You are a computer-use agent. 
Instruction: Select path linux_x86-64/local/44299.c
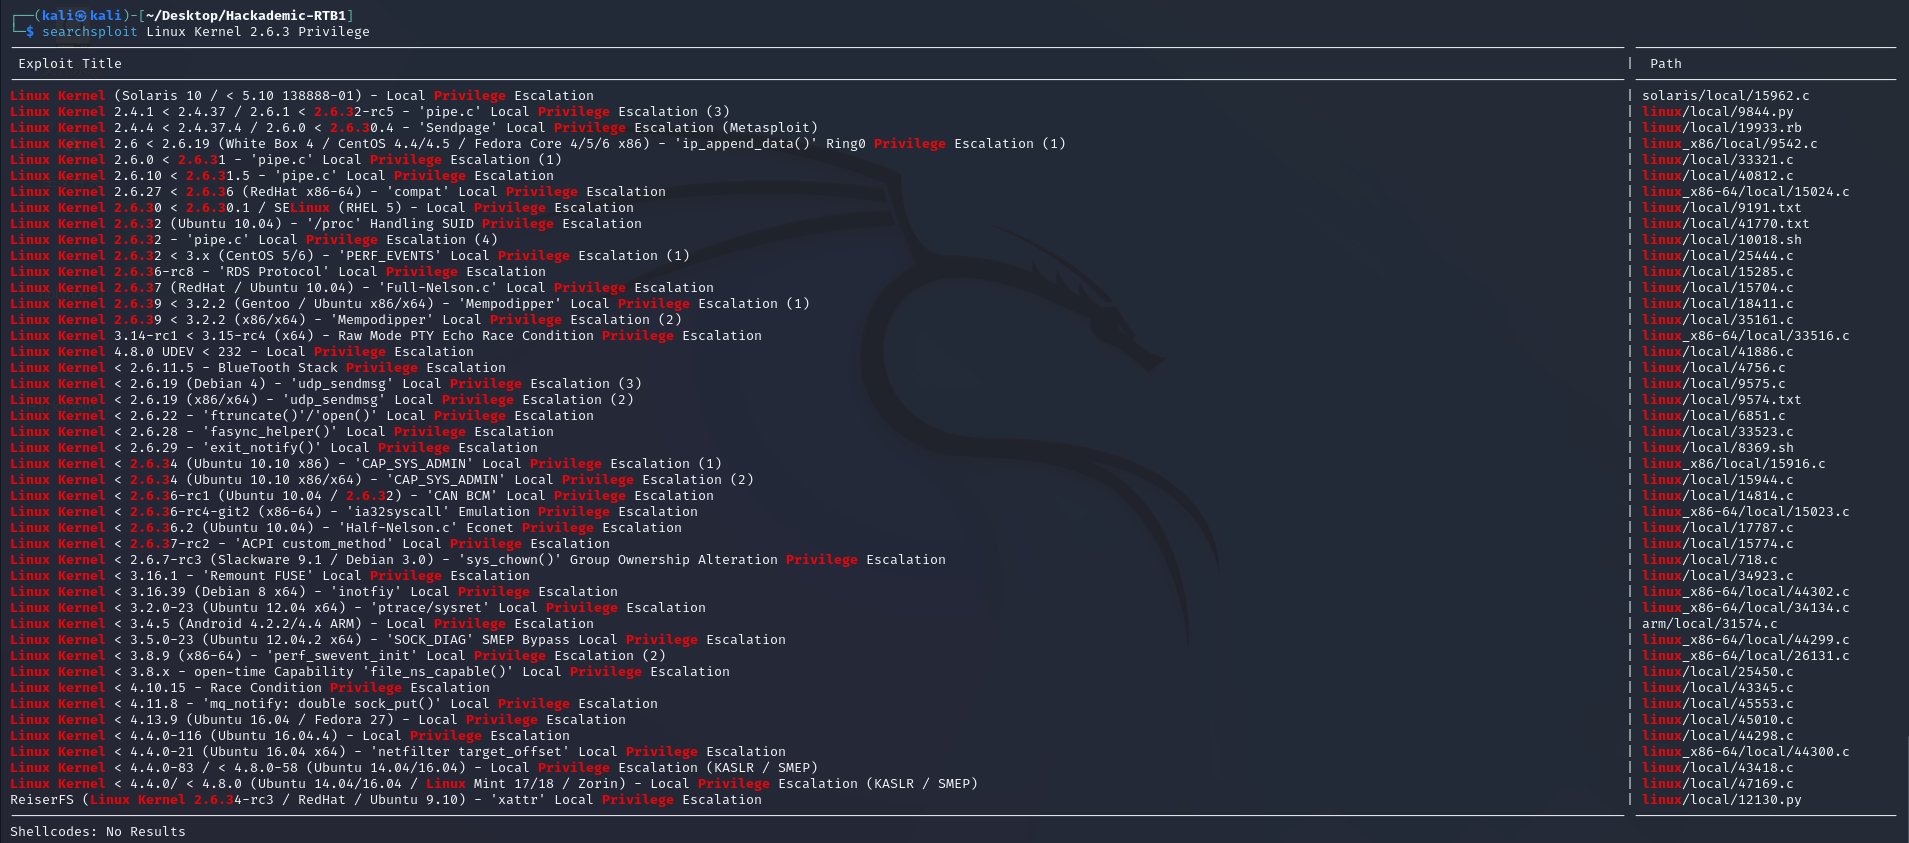1746,640
